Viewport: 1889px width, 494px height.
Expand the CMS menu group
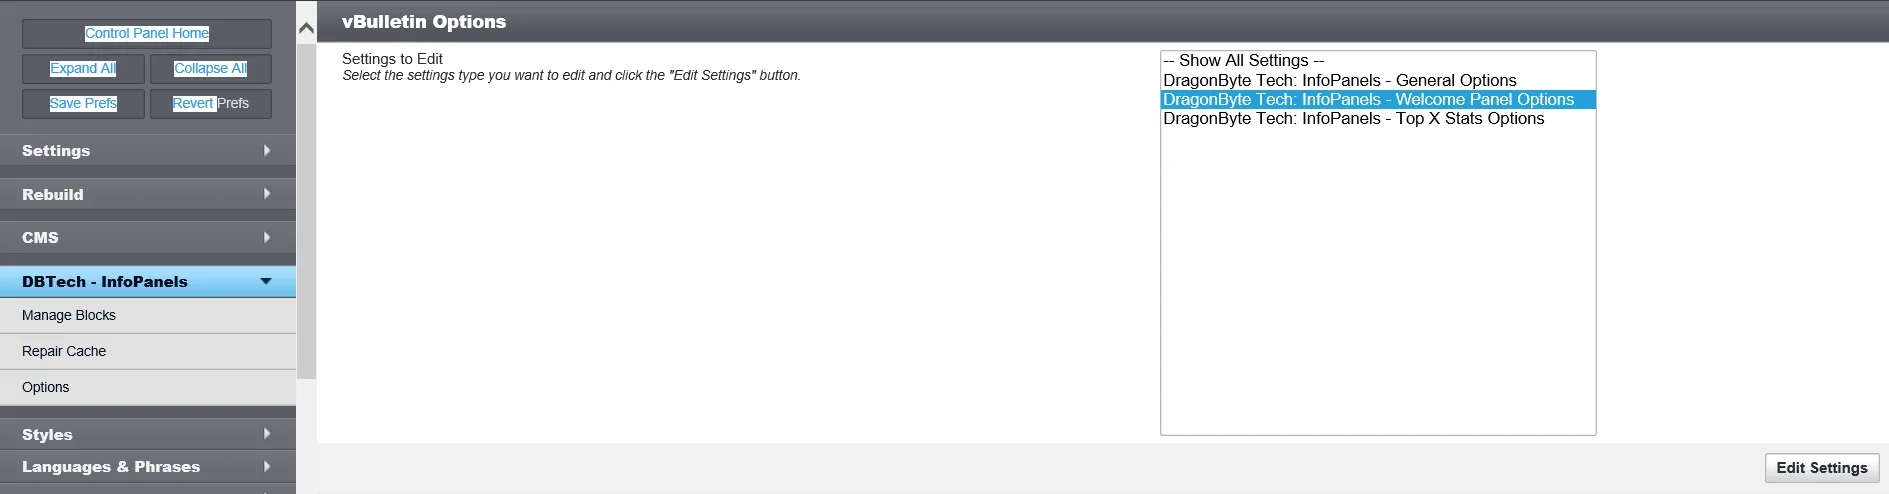click(x=148, y=238)
